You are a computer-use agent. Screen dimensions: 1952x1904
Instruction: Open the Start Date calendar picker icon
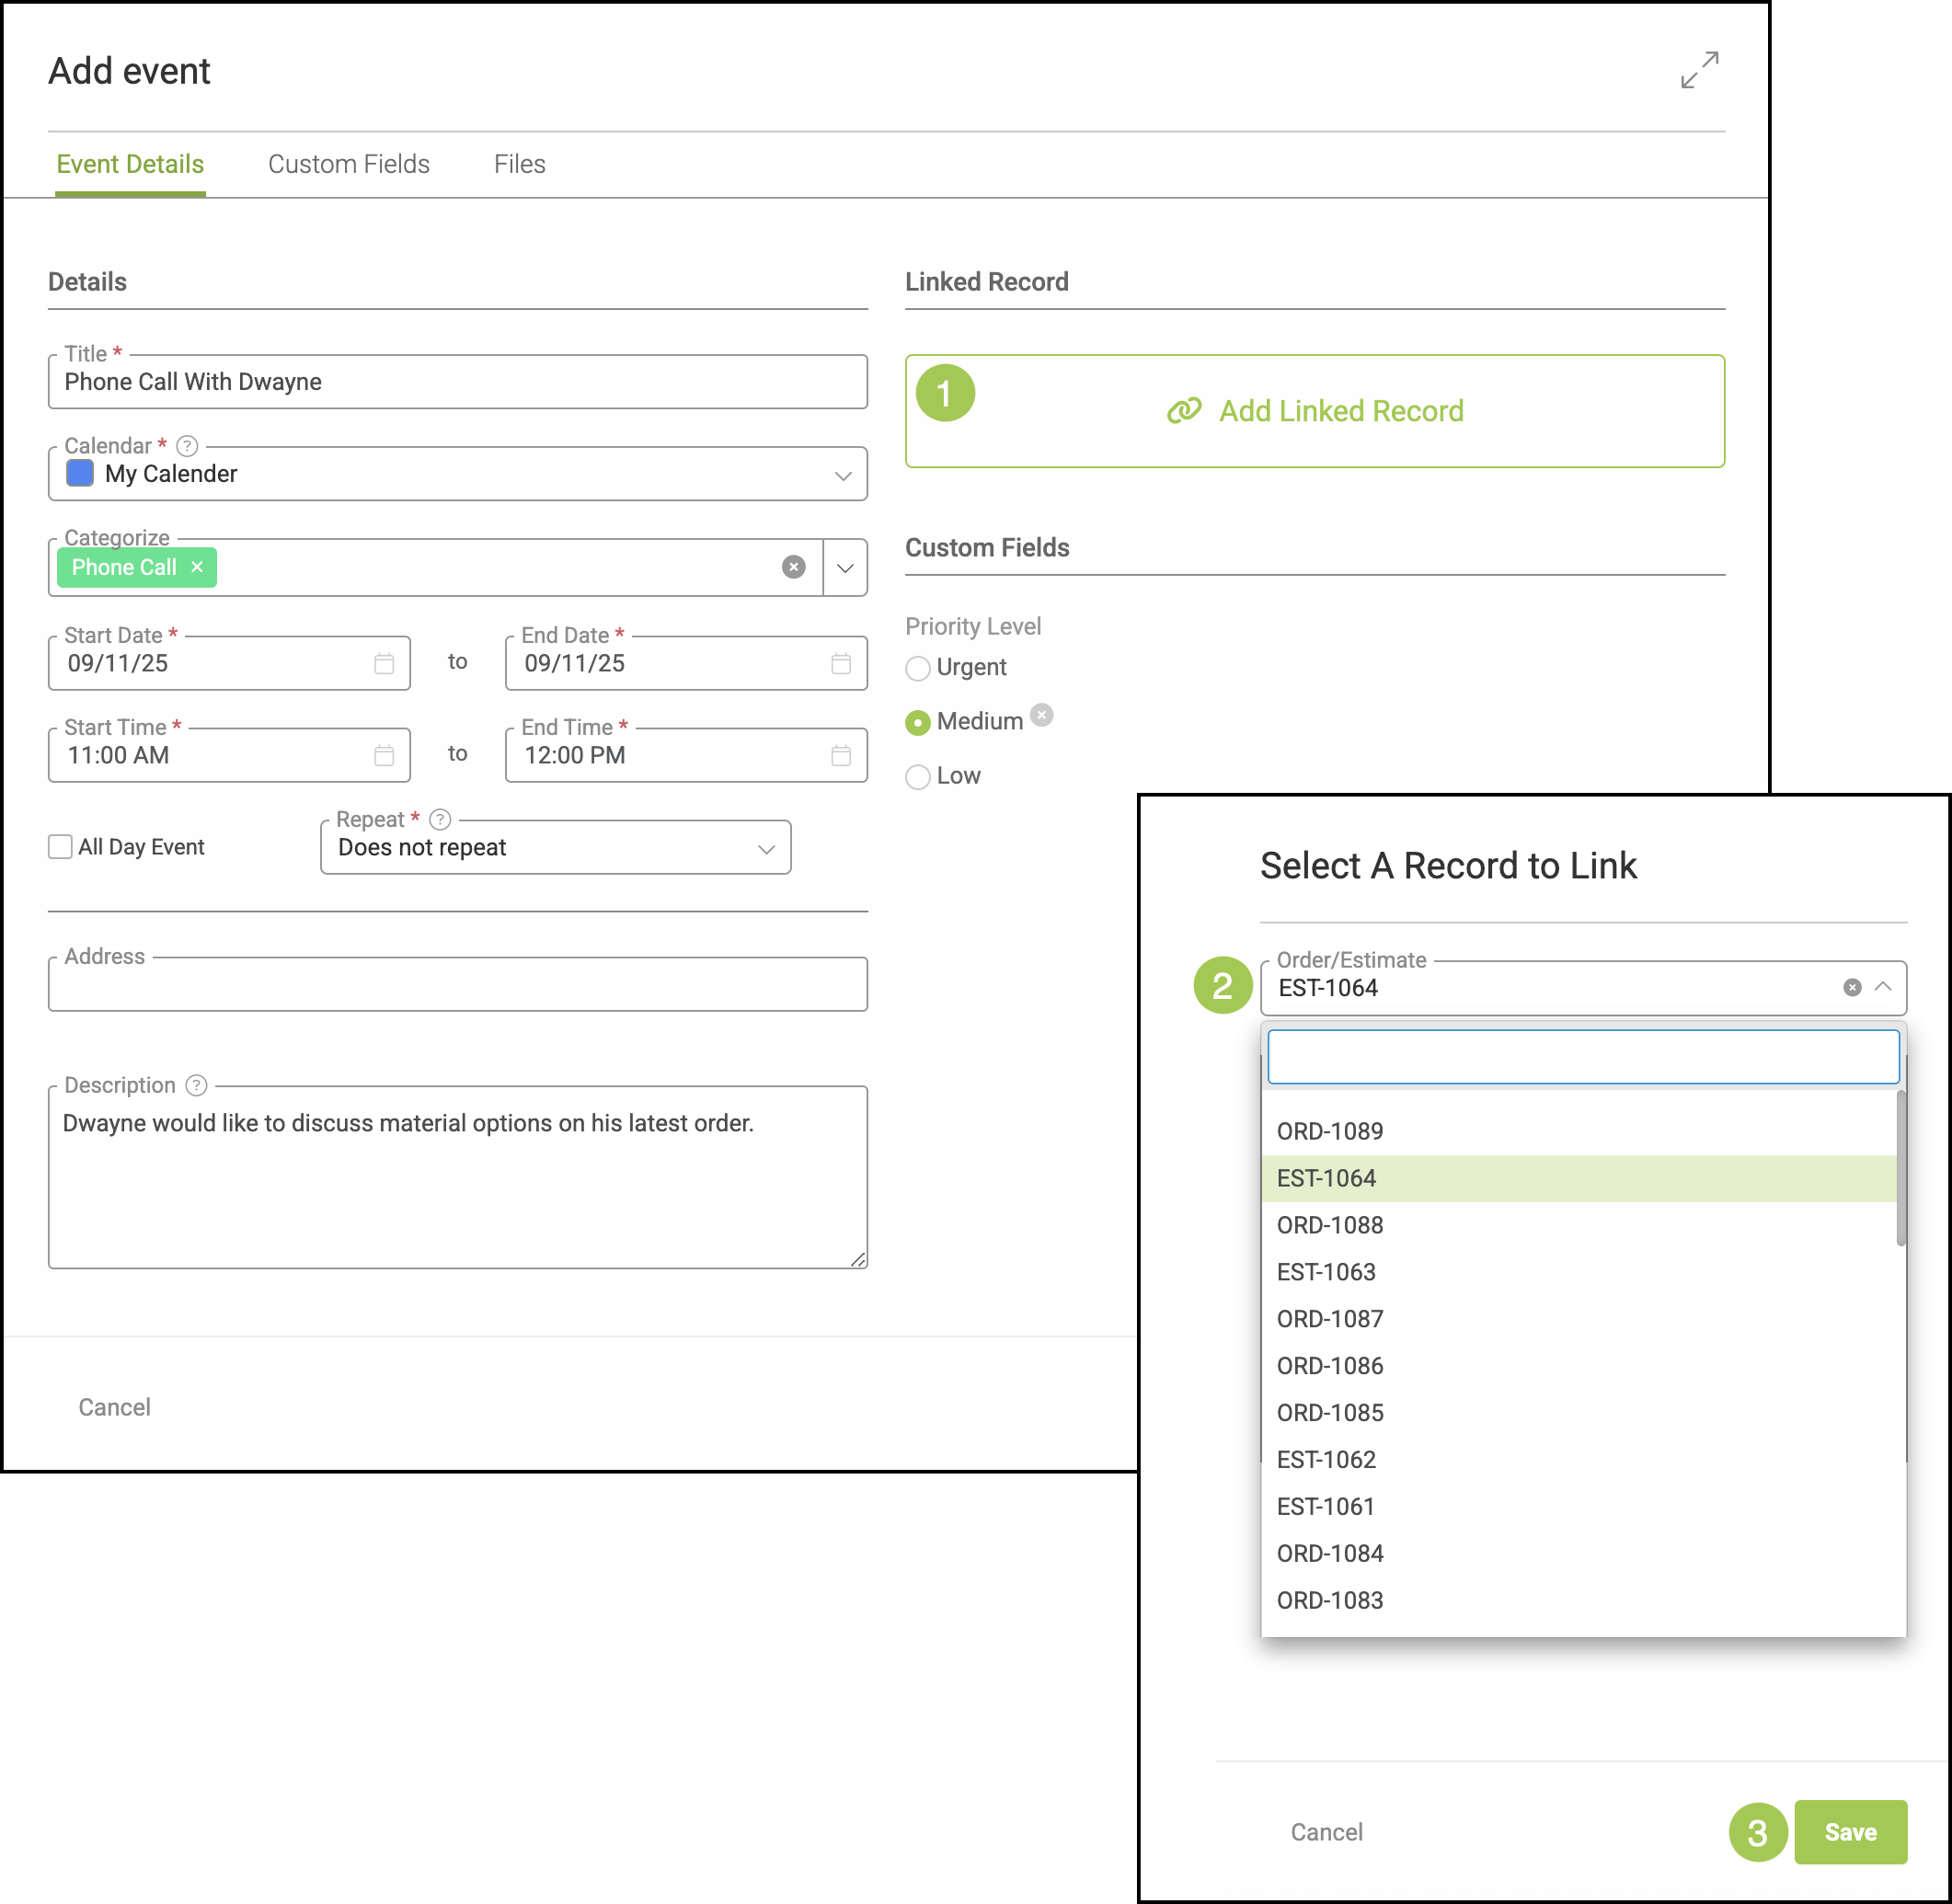point(384,663)
